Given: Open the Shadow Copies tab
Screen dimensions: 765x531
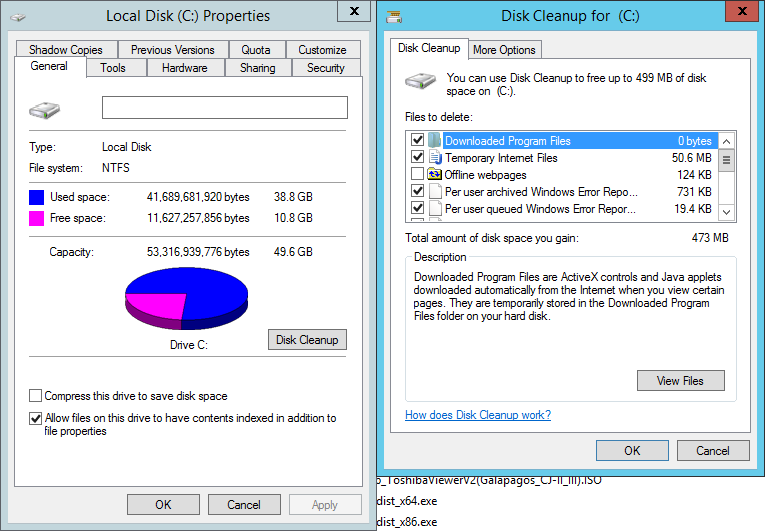Looking at the screenshot, I should (x=66, y=50).
